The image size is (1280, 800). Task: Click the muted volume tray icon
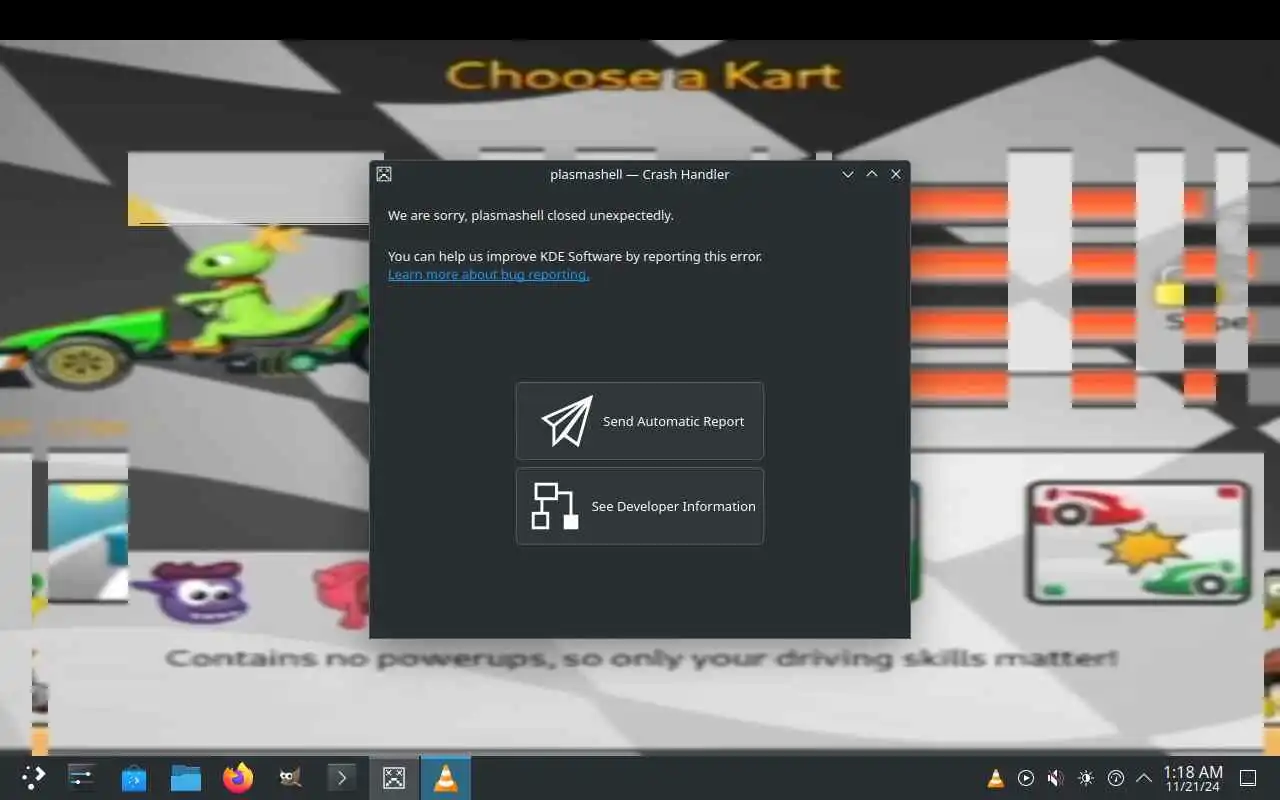[x=1056, y=778]
